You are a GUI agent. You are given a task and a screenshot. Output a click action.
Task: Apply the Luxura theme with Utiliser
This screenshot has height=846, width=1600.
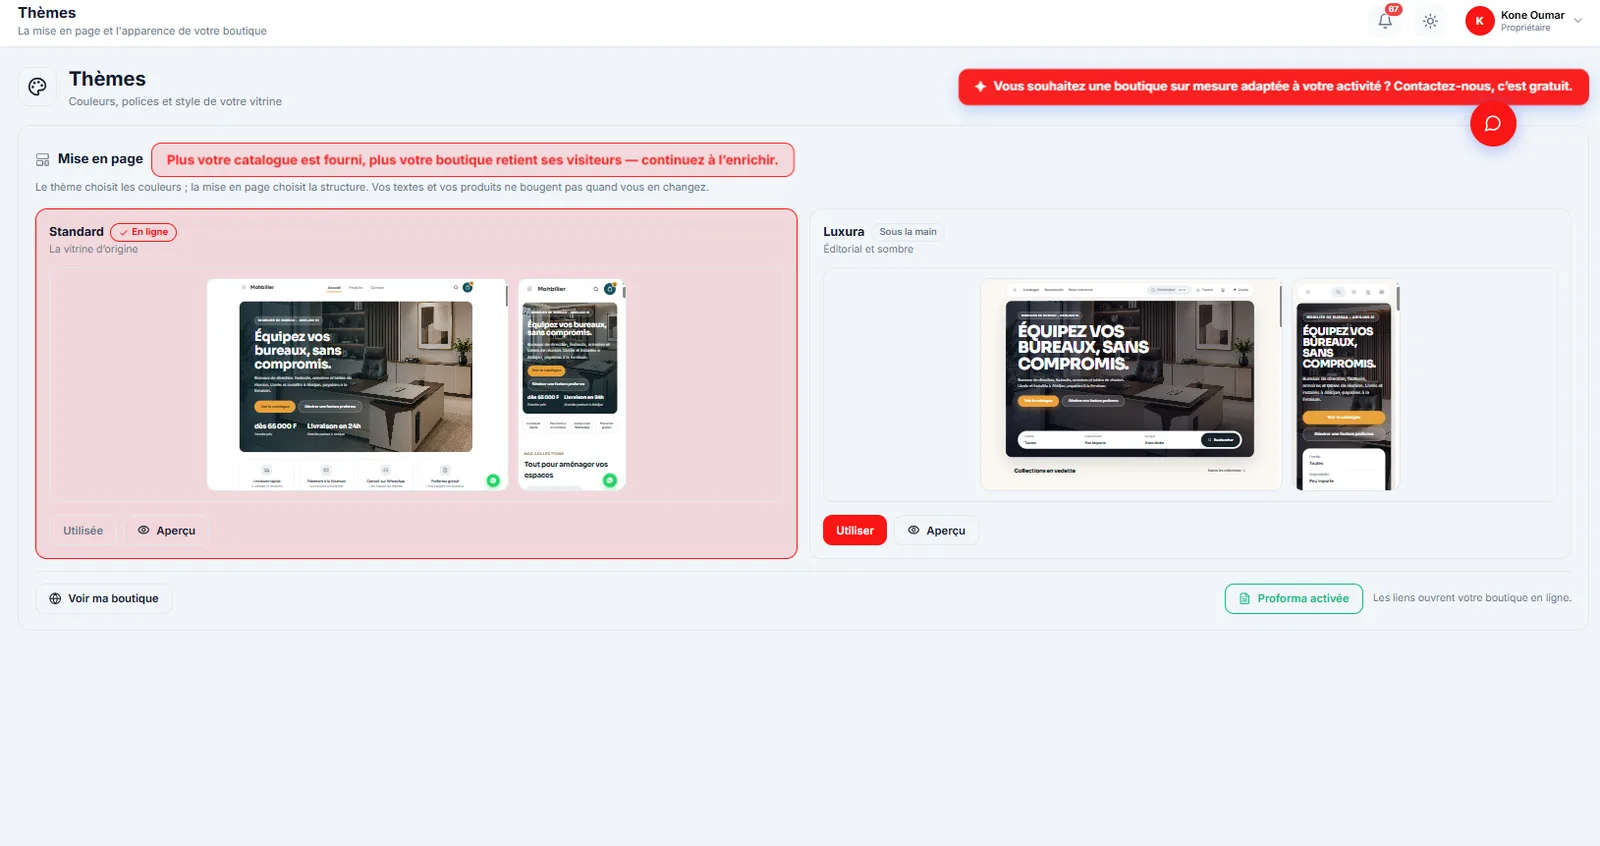click(x=854, y=531)
